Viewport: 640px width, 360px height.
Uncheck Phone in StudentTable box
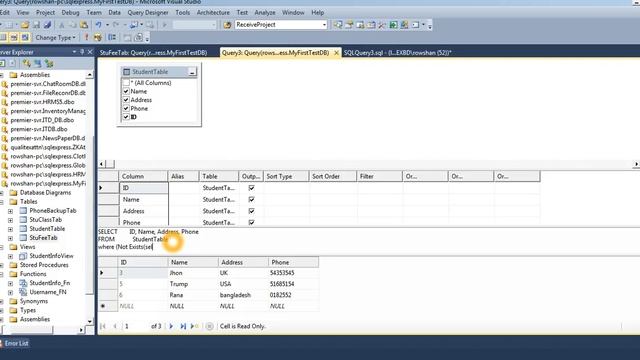click(126, 109)
